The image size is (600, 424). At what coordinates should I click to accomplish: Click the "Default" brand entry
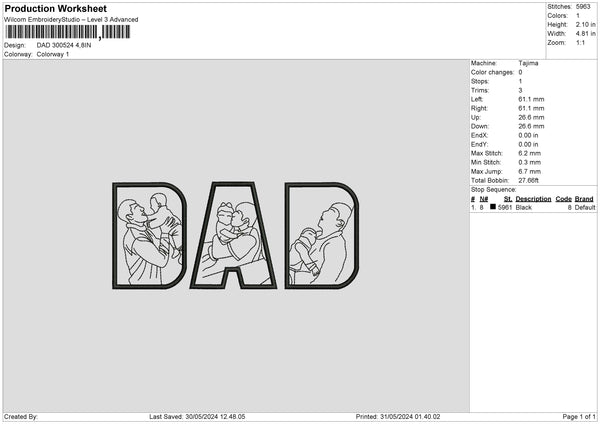pos(585,207)
